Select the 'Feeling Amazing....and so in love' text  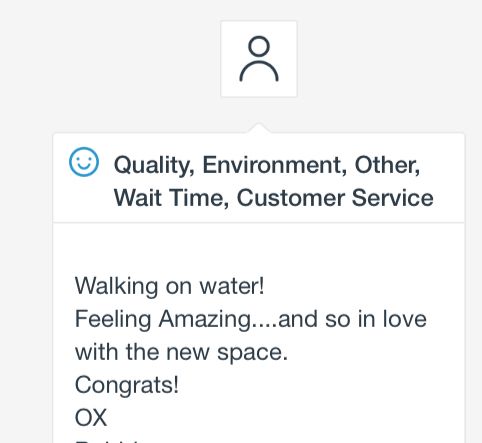coord(251,319)
